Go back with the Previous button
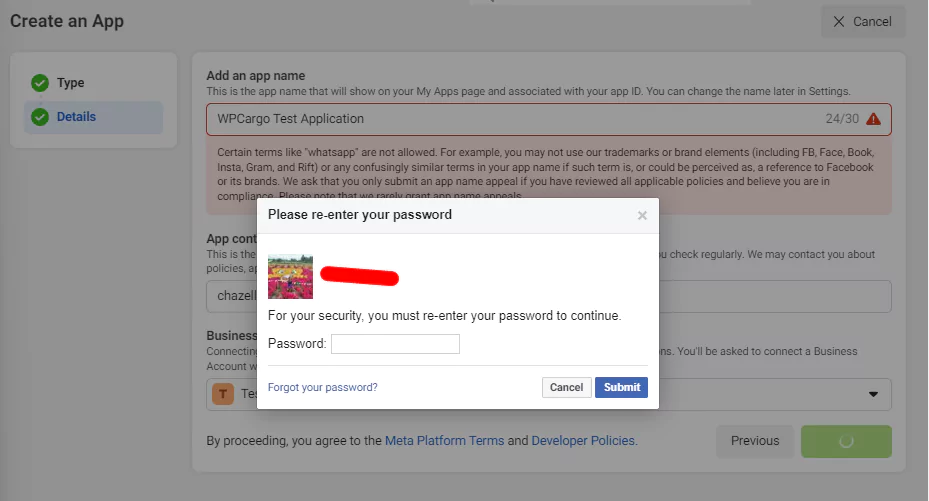This screenshot has height=501, width=929. (755, 441)
